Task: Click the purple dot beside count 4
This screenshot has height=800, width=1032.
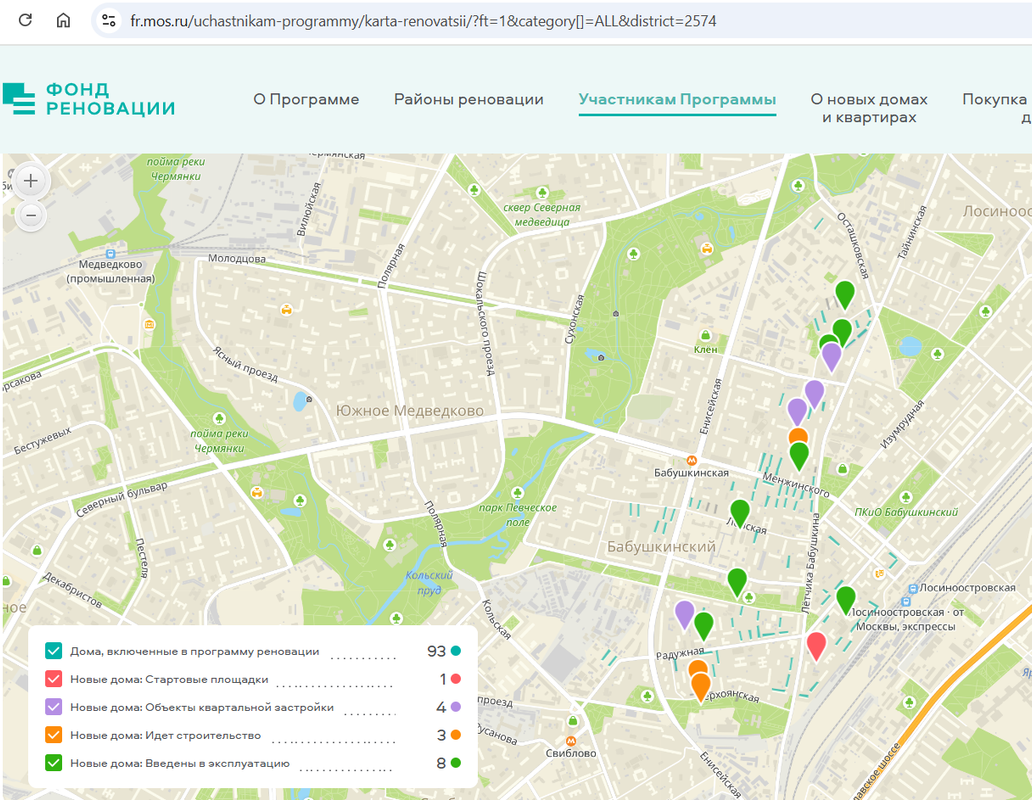Action: (x=455, y=707)
